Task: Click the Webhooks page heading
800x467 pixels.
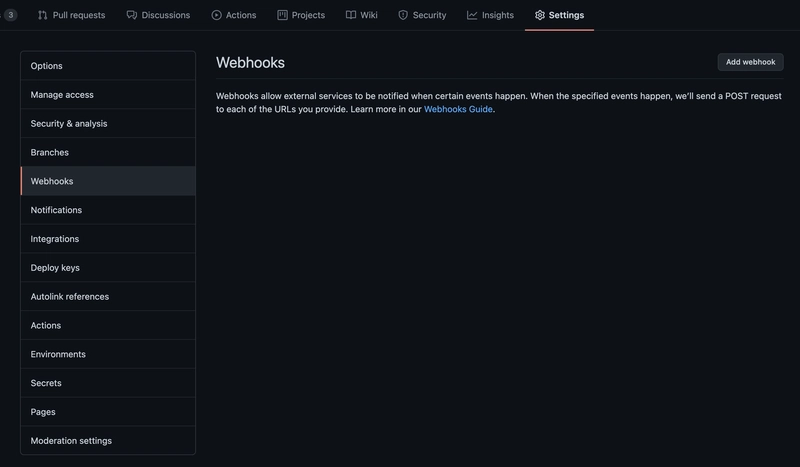Action: coord(250,62)
